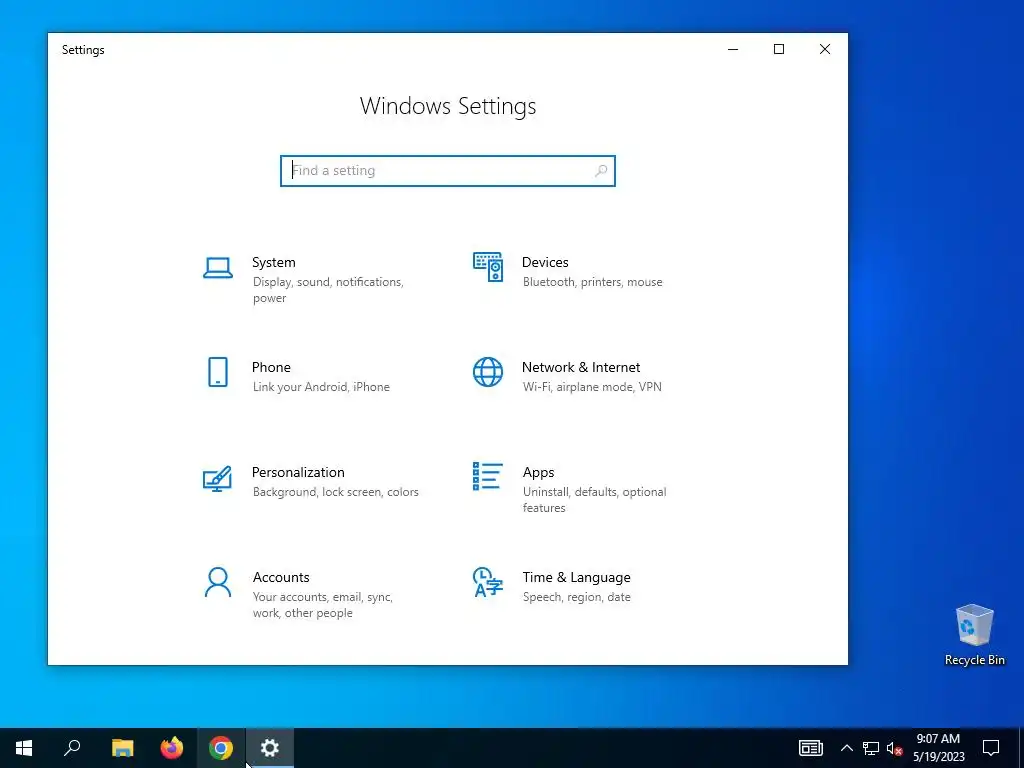Maximize the Settings window
The height and width of the screenshot is (768, 1024).
coord(778,50)
